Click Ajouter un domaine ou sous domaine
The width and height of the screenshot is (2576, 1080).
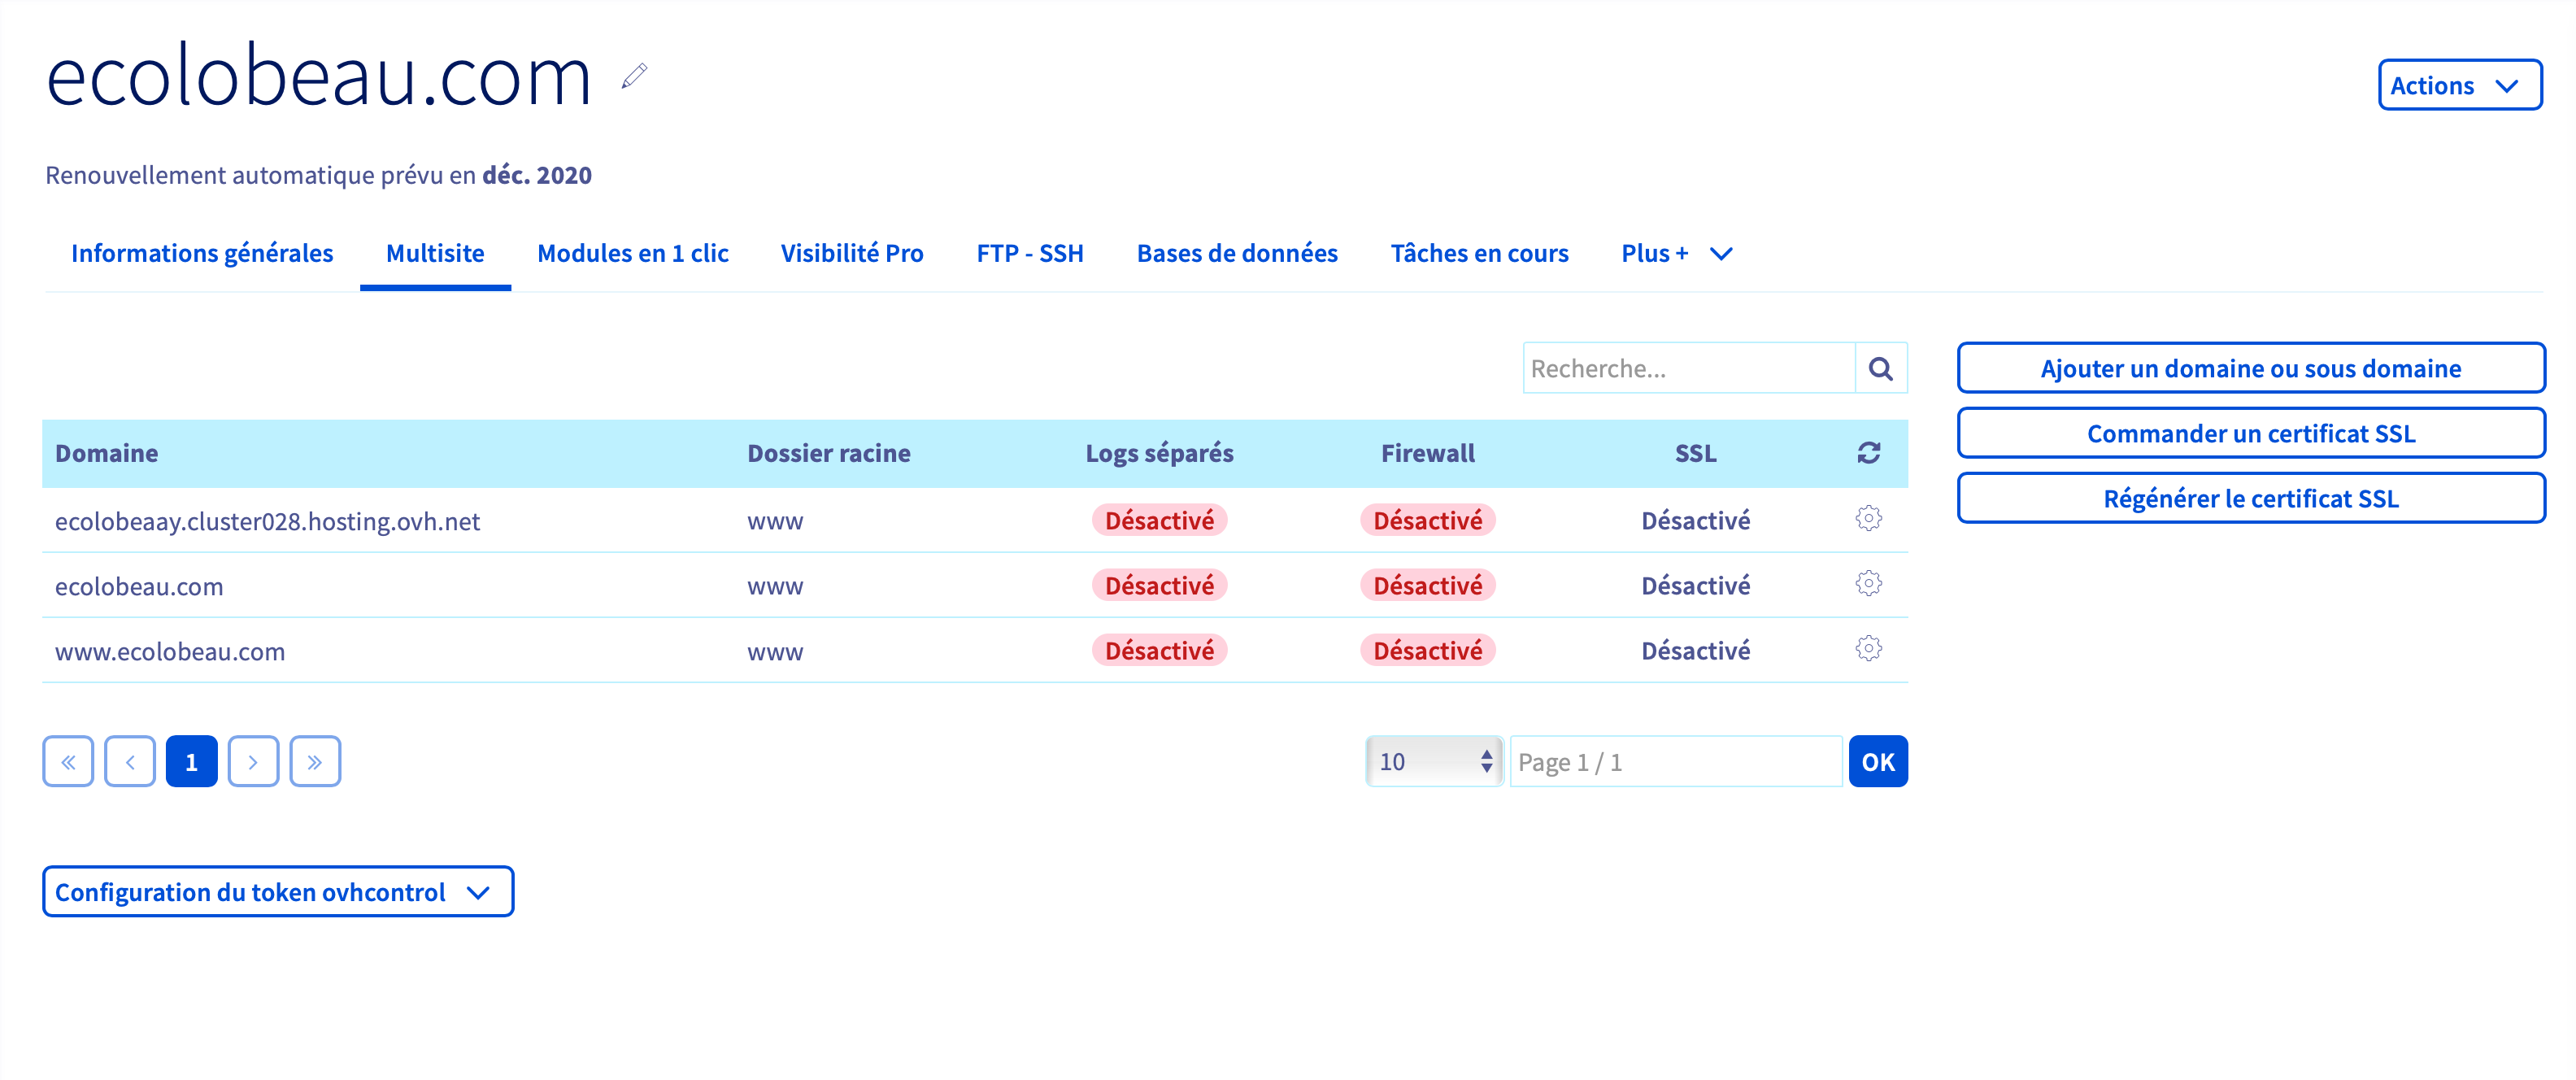[2250, 368]
